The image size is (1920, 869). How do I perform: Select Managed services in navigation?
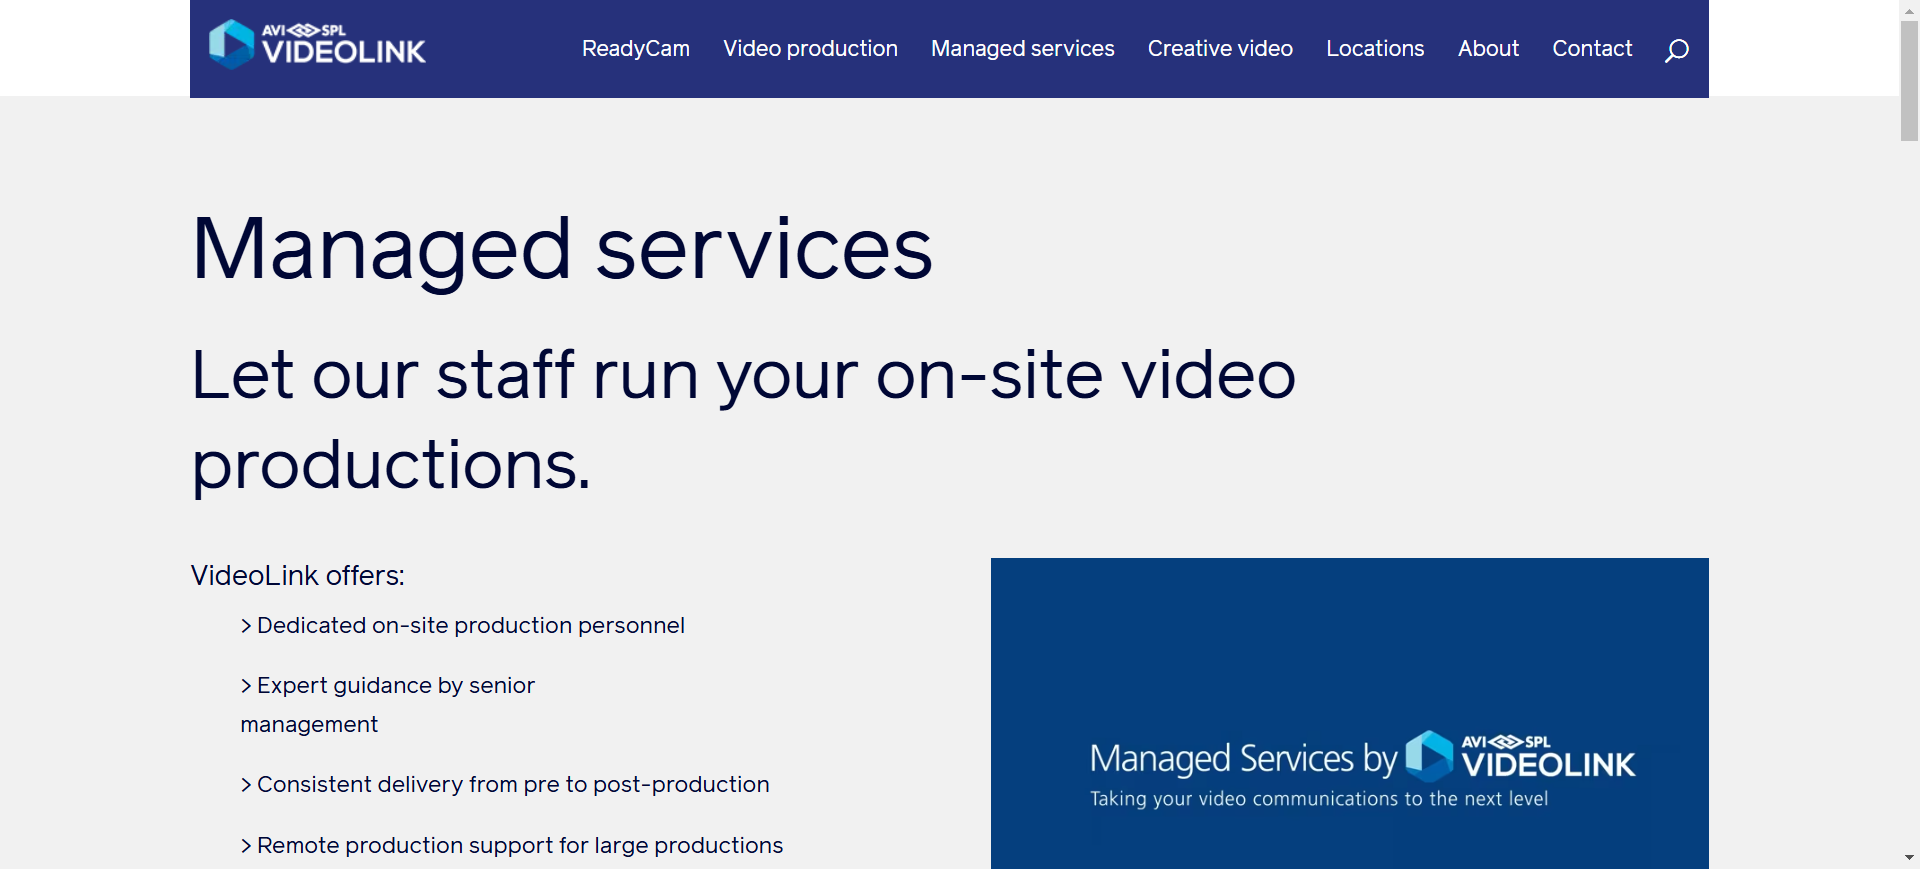click(1022, 49)
